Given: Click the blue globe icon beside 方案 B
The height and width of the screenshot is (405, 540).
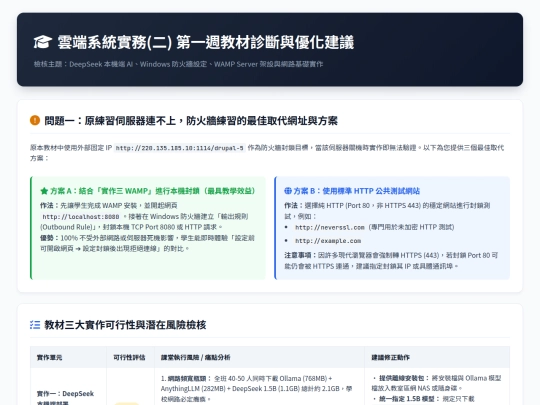Looking at the screenshot, I should [x=288, y=190].
